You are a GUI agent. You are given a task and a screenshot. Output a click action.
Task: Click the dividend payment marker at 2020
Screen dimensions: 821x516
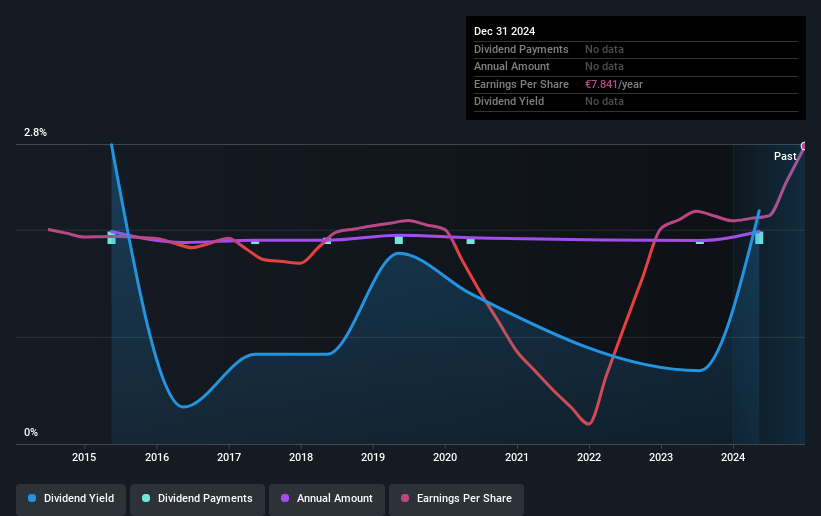pyautogui.click(x=471, y=240)
